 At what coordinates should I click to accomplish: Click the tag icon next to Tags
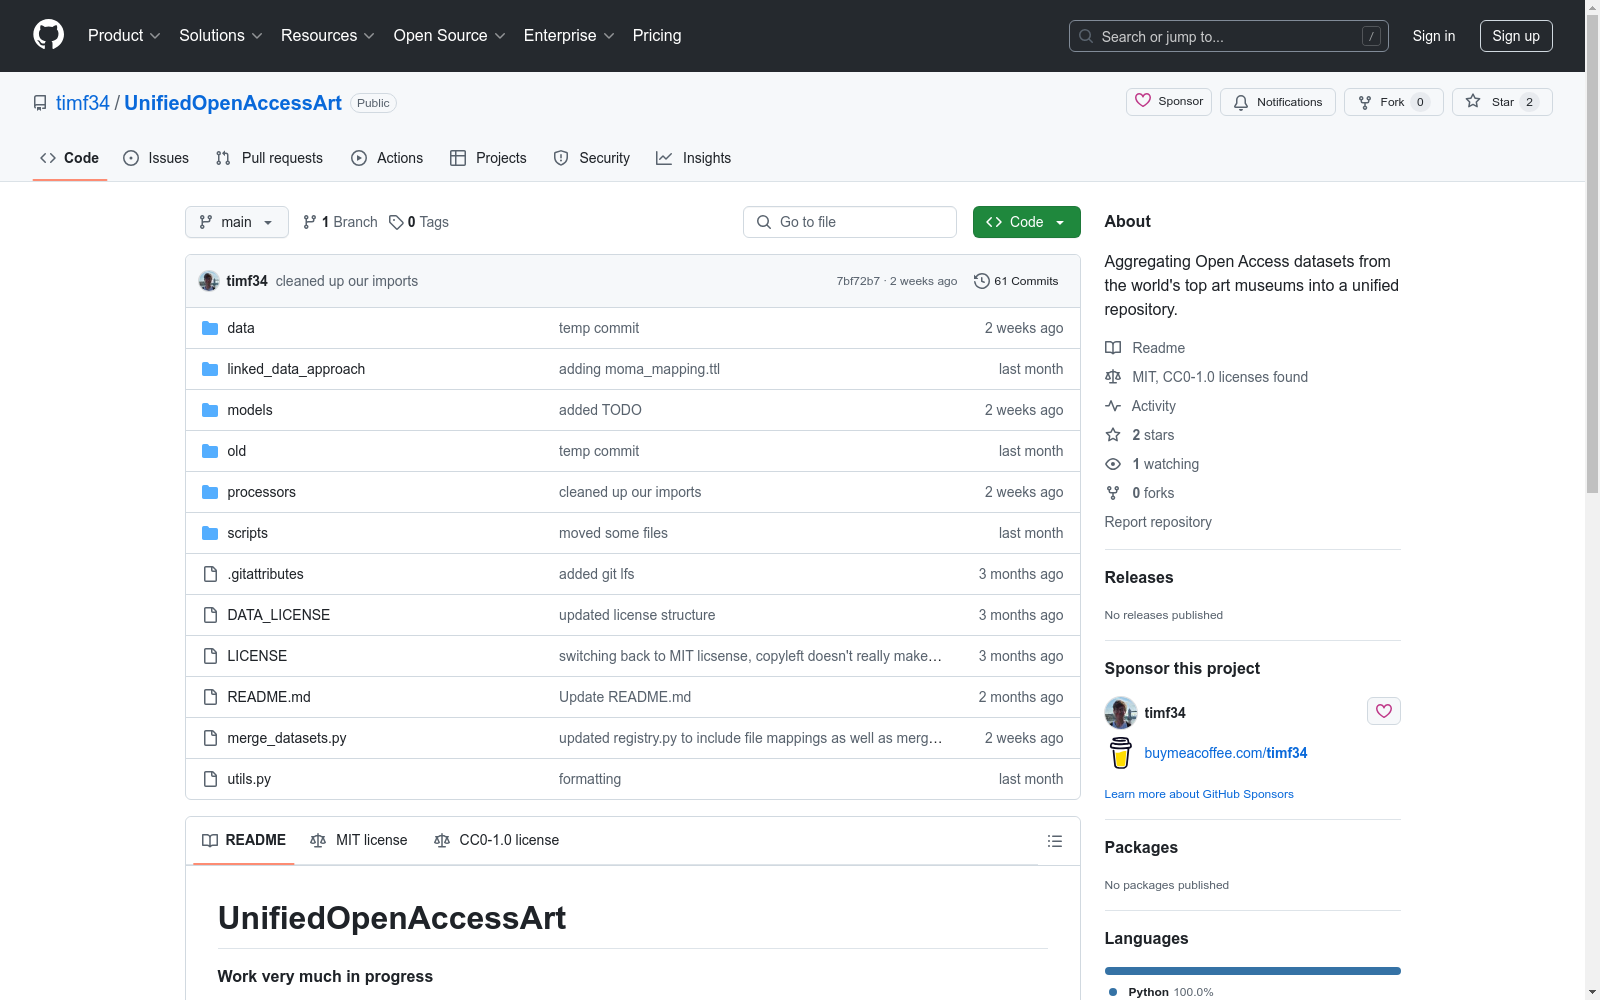coord(396,222)
